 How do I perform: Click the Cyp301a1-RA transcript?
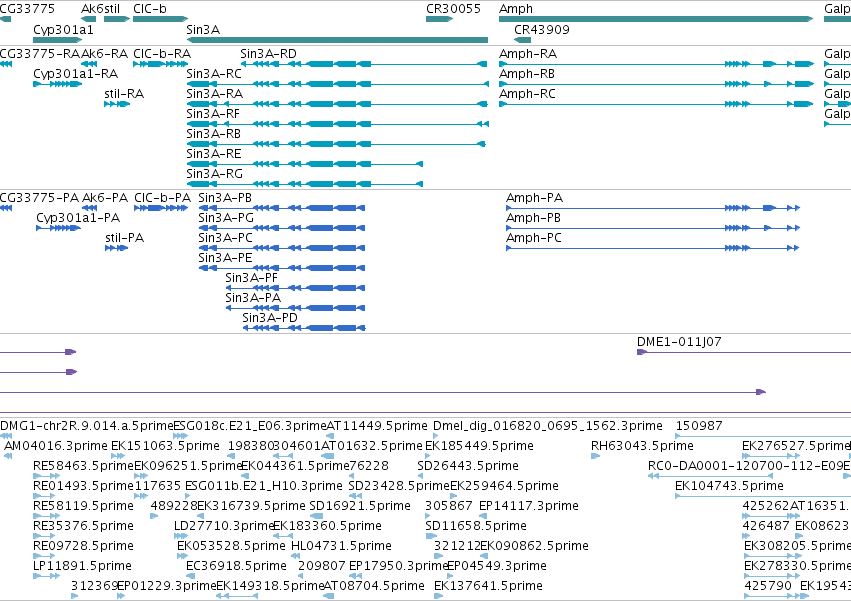58,84
